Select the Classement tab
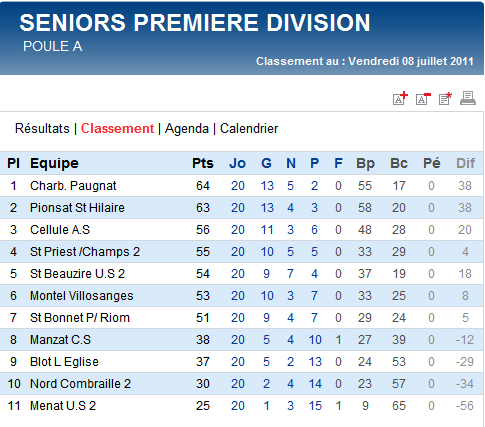This screenshot has height=427, width=485. [117, 129]
